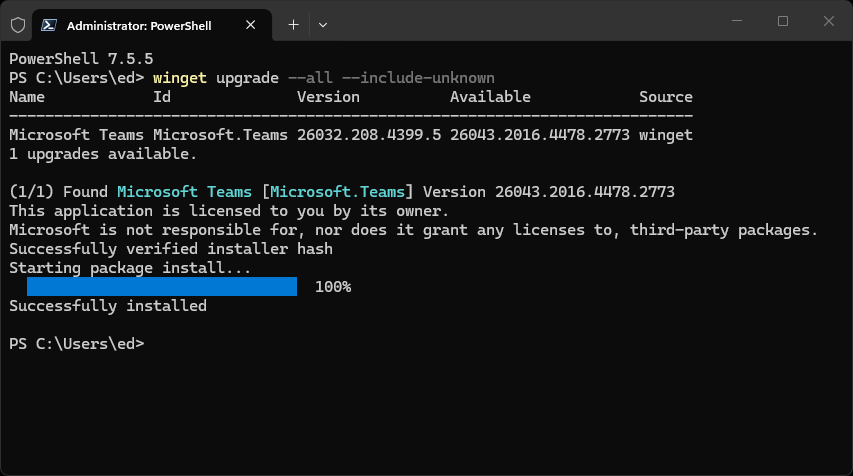Minimize the terminal window
This screenshot has height=476, width=853.
tap(737, 21)
